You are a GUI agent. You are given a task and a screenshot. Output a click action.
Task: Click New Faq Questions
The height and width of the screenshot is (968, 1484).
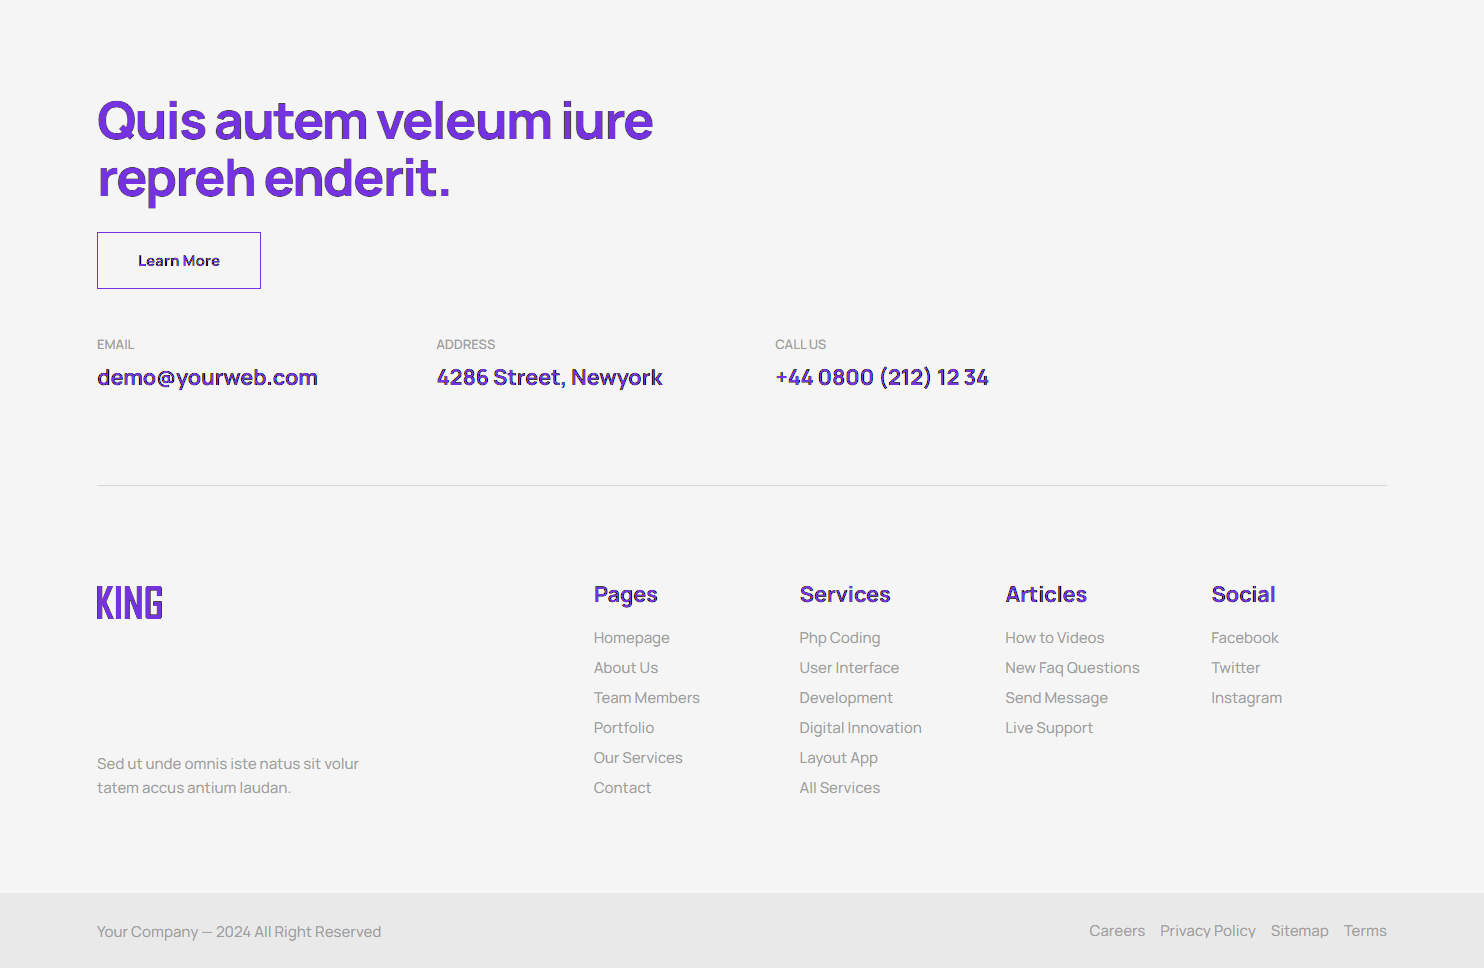point(1072,667)
